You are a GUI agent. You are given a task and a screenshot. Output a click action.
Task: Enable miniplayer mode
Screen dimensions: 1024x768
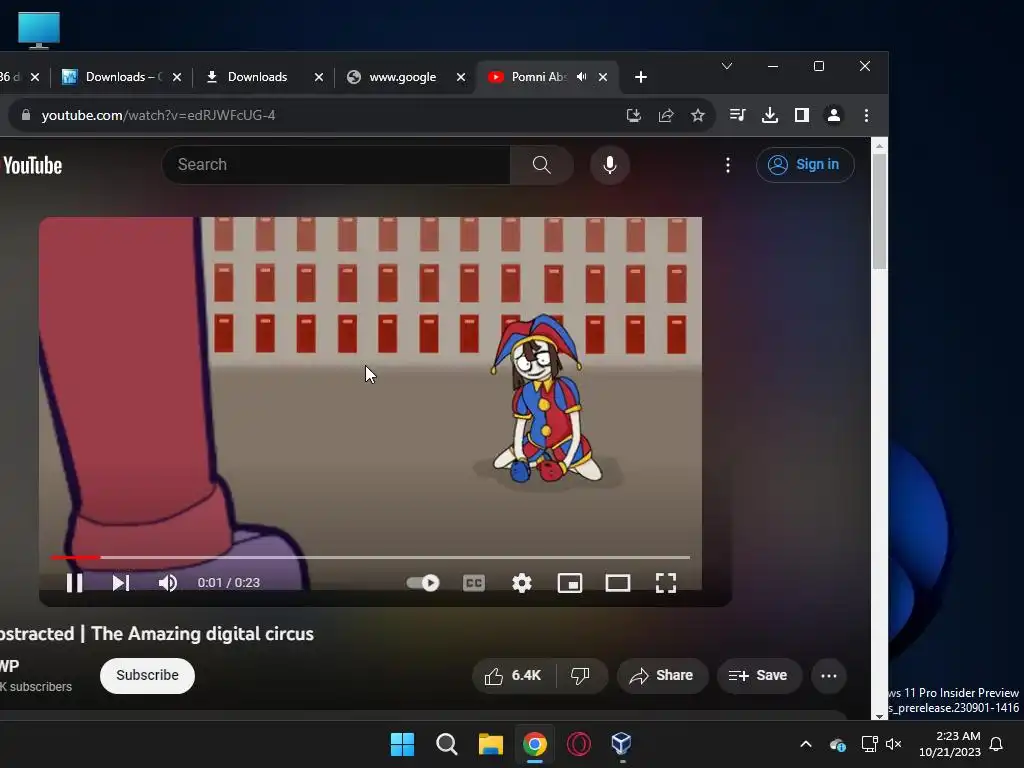click(x=569, y=583)
